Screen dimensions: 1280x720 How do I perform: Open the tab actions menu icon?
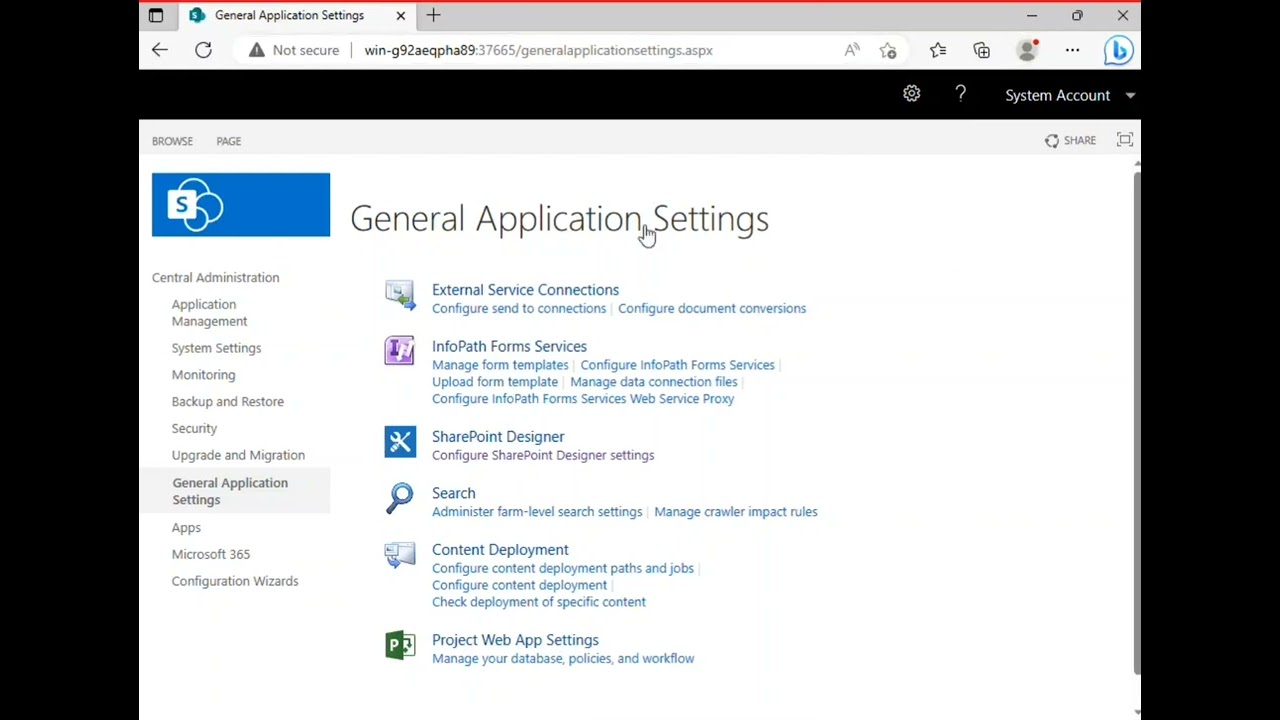tap(156, 15)
